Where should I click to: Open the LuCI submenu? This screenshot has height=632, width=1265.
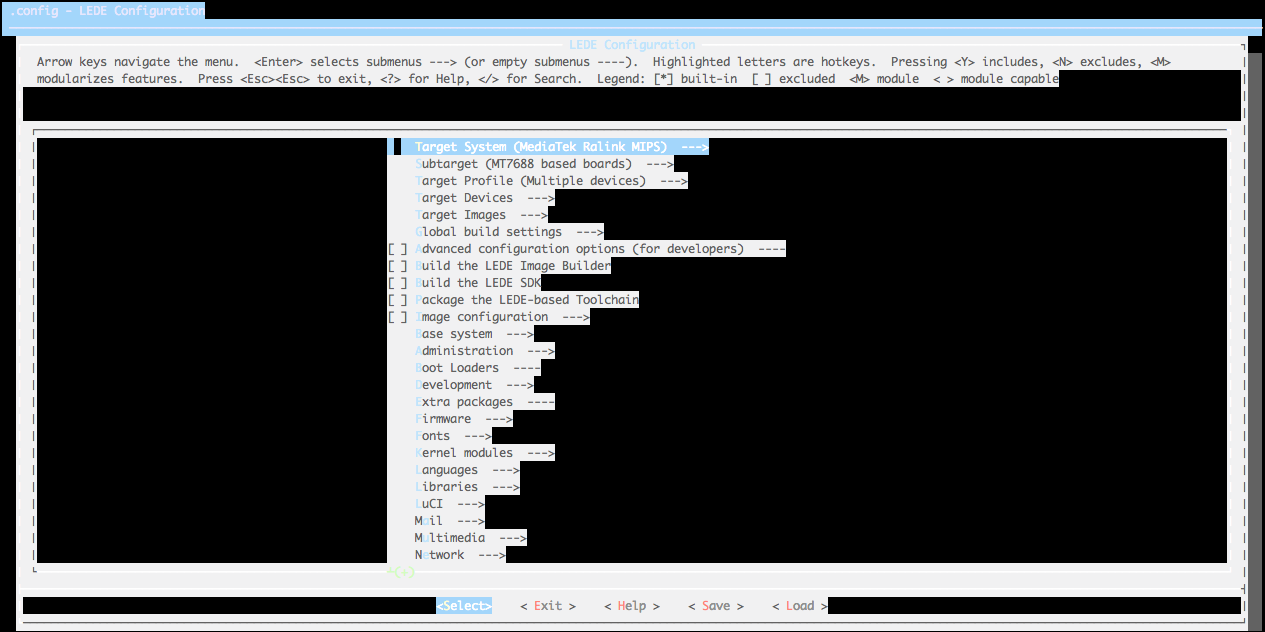tap(449, 504)
